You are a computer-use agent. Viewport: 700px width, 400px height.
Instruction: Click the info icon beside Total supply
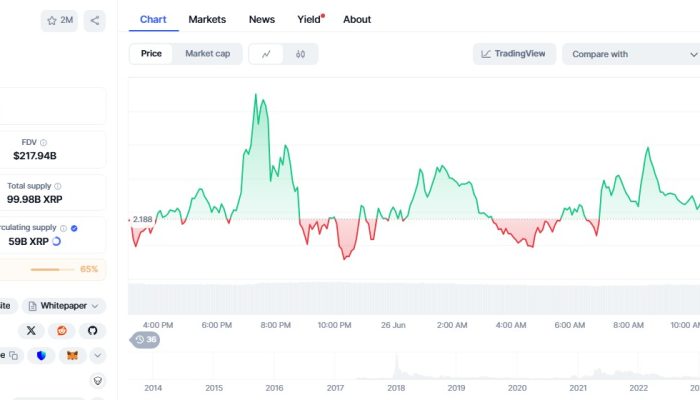coord(57,186)
